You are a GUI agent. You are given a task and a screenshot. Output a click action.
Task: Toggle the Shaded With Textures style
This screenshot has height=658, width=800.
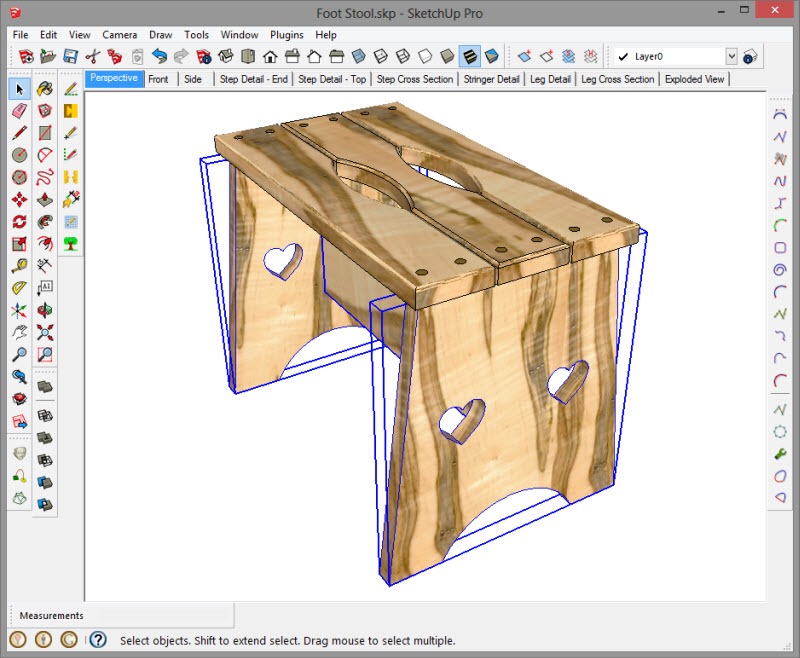[x=469, y=56]
